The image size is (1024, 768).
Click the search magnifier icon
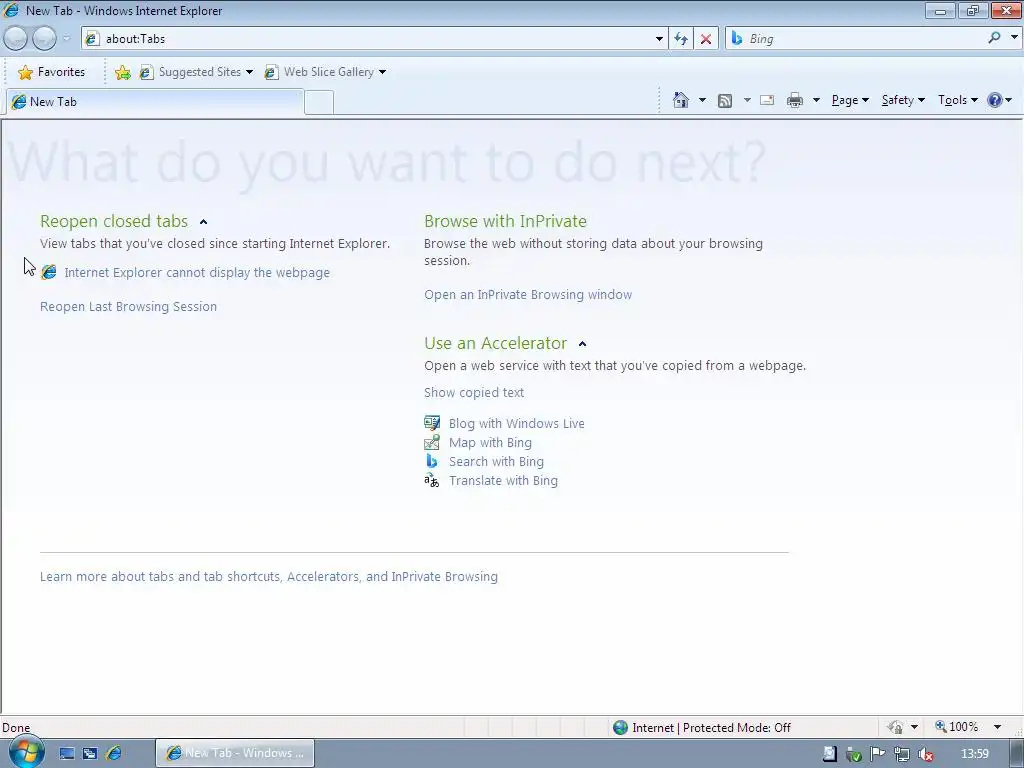pos(995,38)
